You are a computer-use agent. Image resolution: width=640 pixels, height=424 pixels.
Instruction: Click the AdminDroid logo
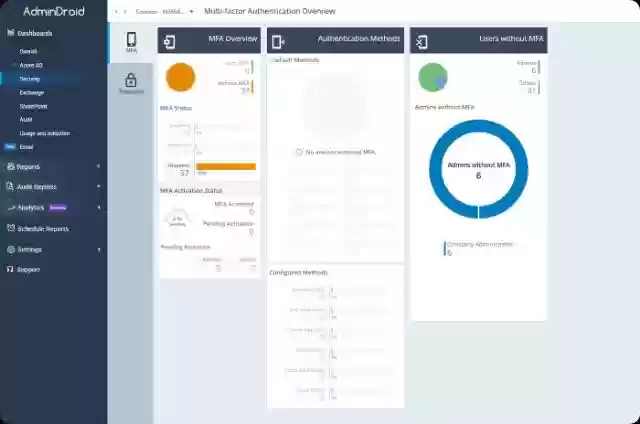54,11
